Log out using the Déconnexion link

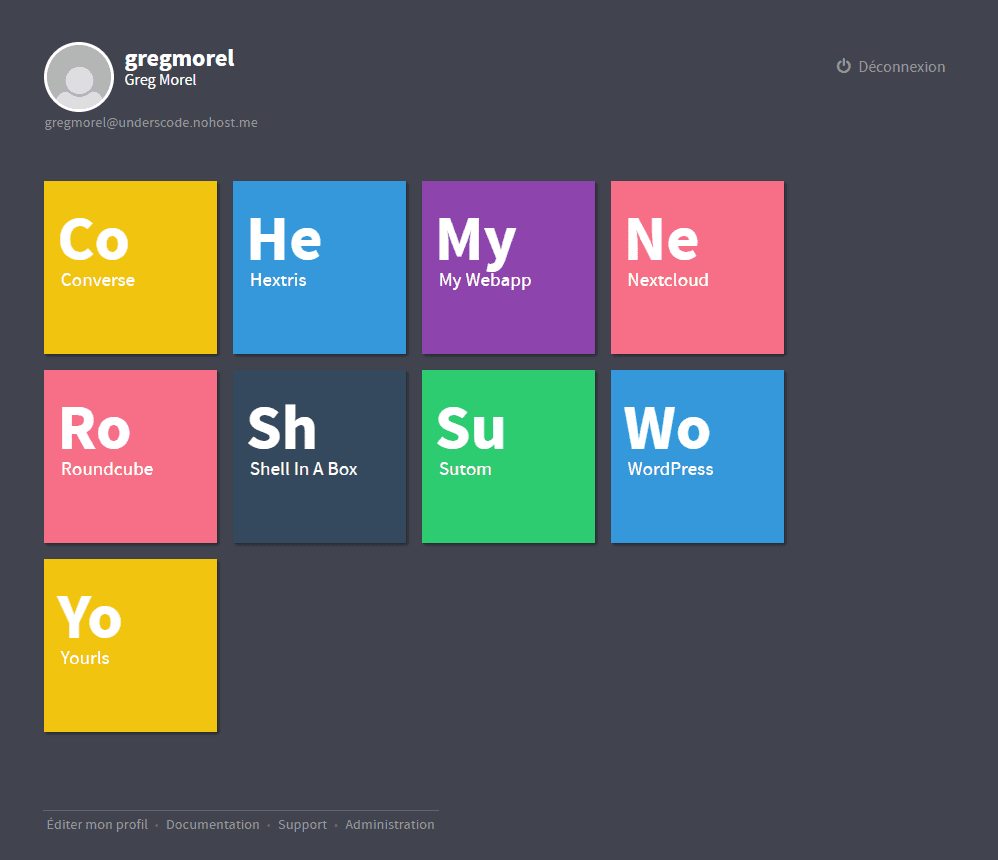pyautogui.click(x=891, y=66)
